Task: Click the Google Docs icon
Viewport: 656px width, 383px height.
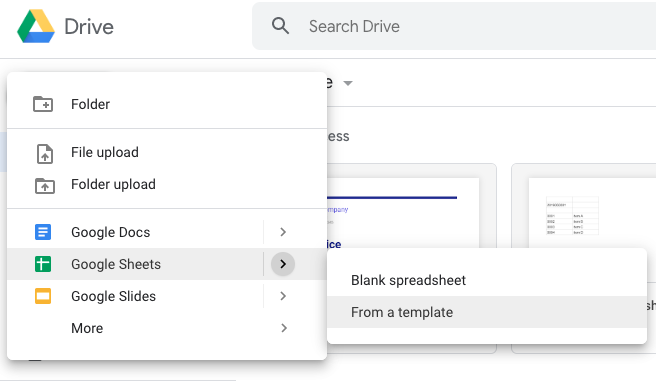Action: 43,232
